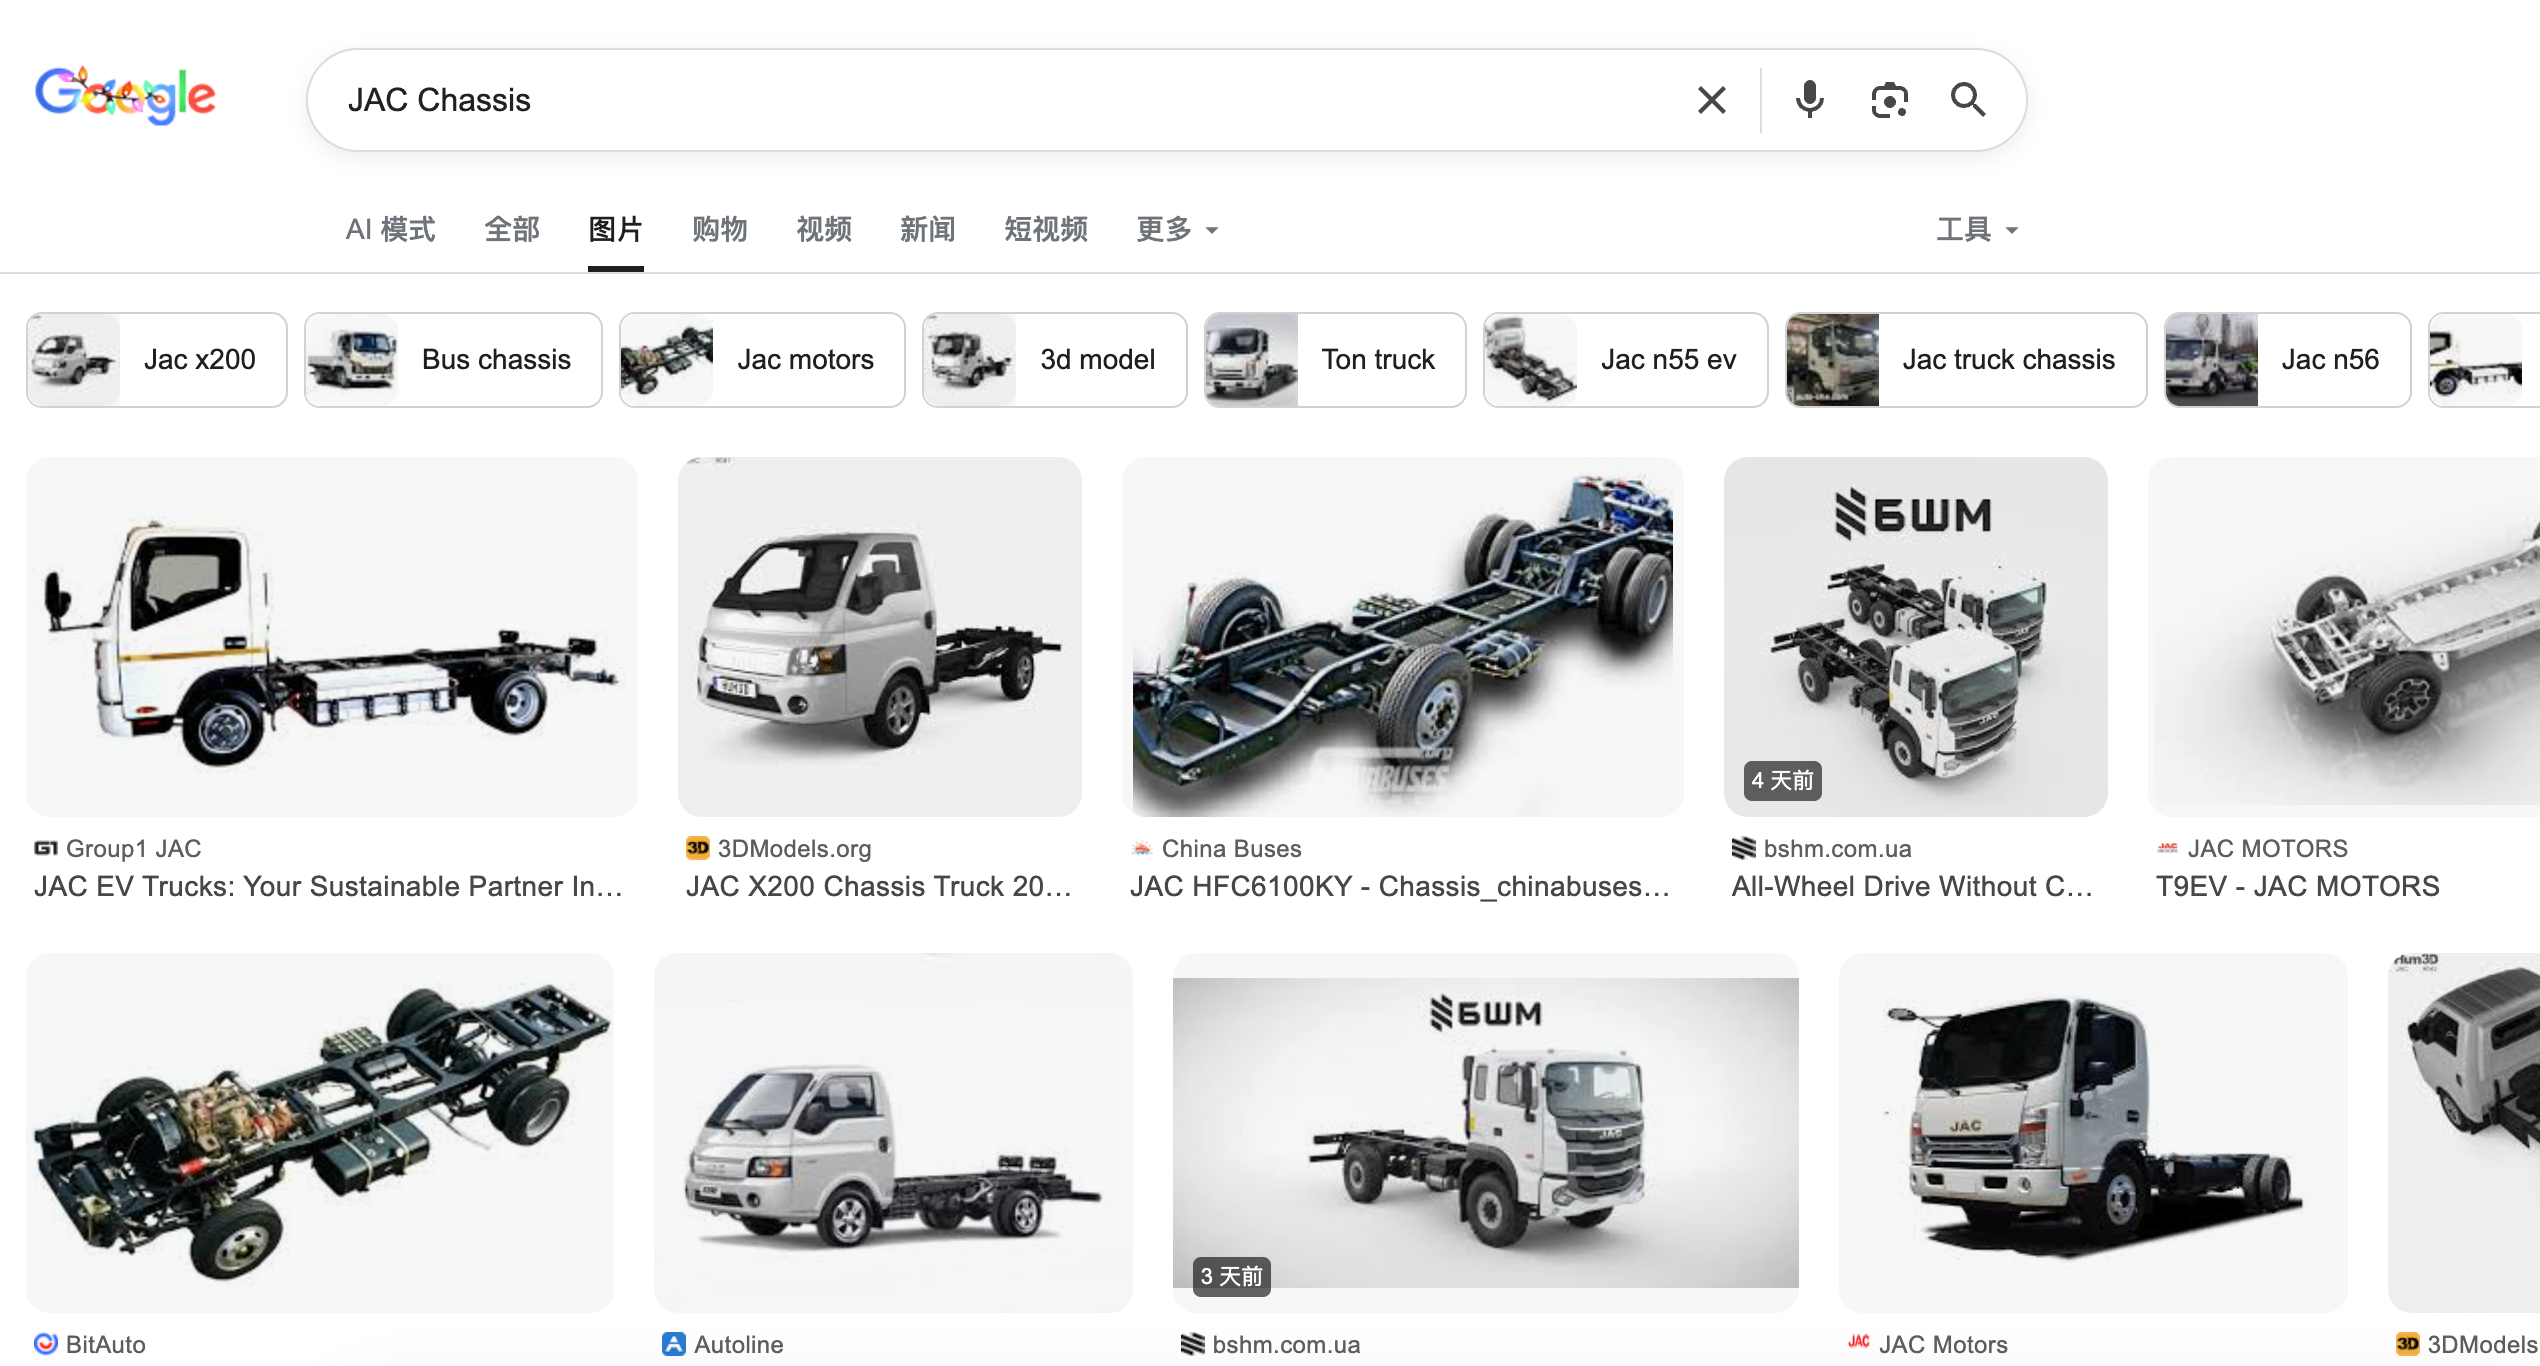
Task: Click the JAC MOTORS favicon beside T9EV result
Action: [2168, 848]
